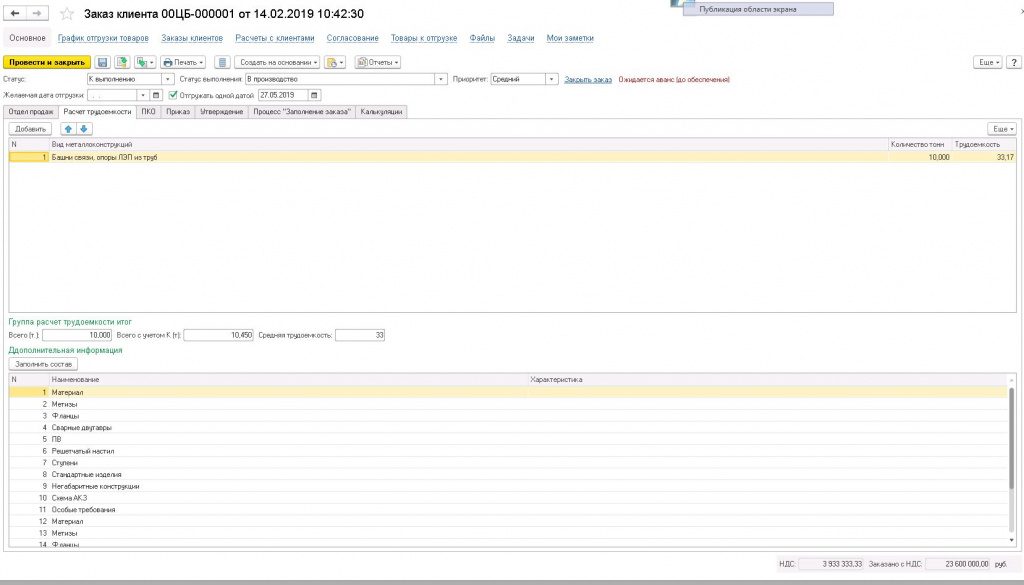
Task: Select the Особые требования row
Action: coord(508,510)
